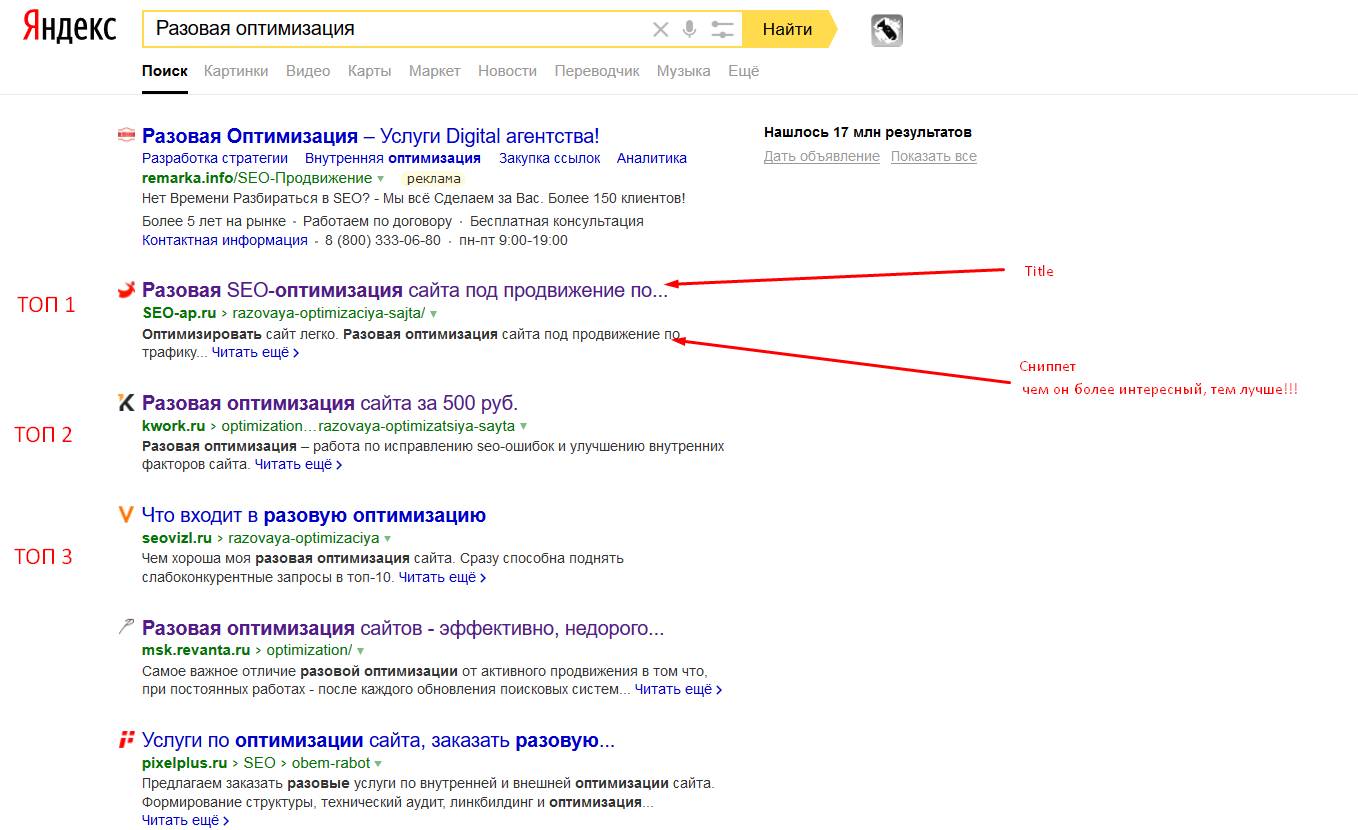Image resolution: width=1358 pixels, height=830 pixels.
Task: Click inside the search input field
Action: click(x=400, y=29)
